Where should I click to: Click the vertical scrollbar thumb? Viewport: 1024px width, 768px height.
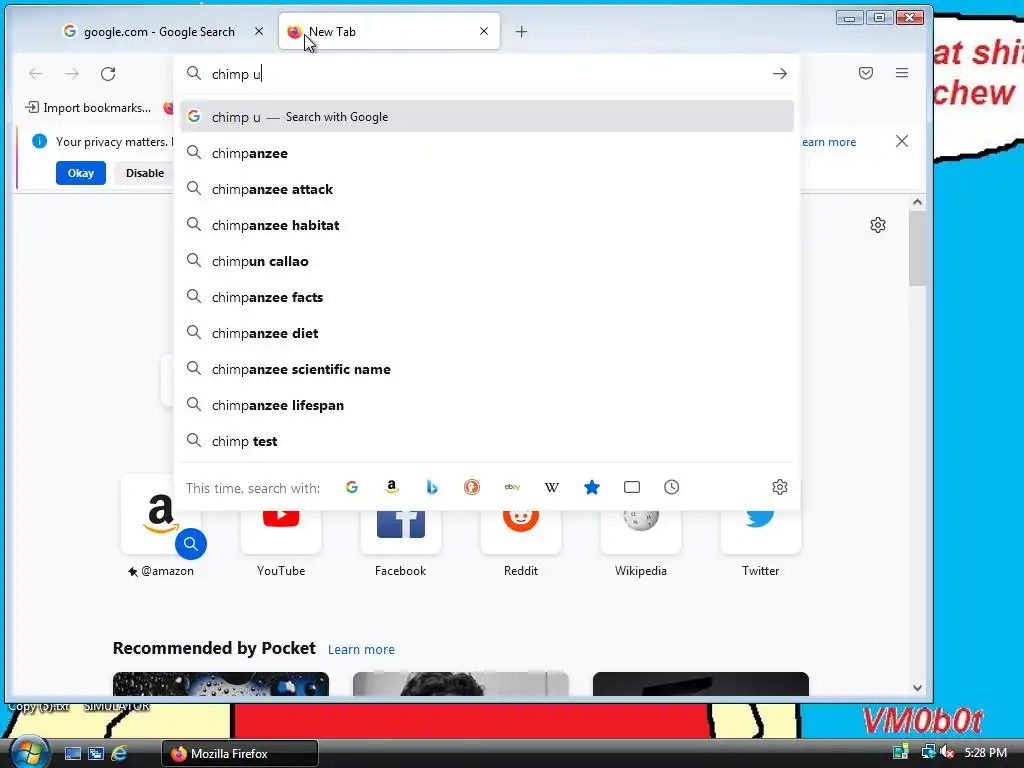[917, 248]
